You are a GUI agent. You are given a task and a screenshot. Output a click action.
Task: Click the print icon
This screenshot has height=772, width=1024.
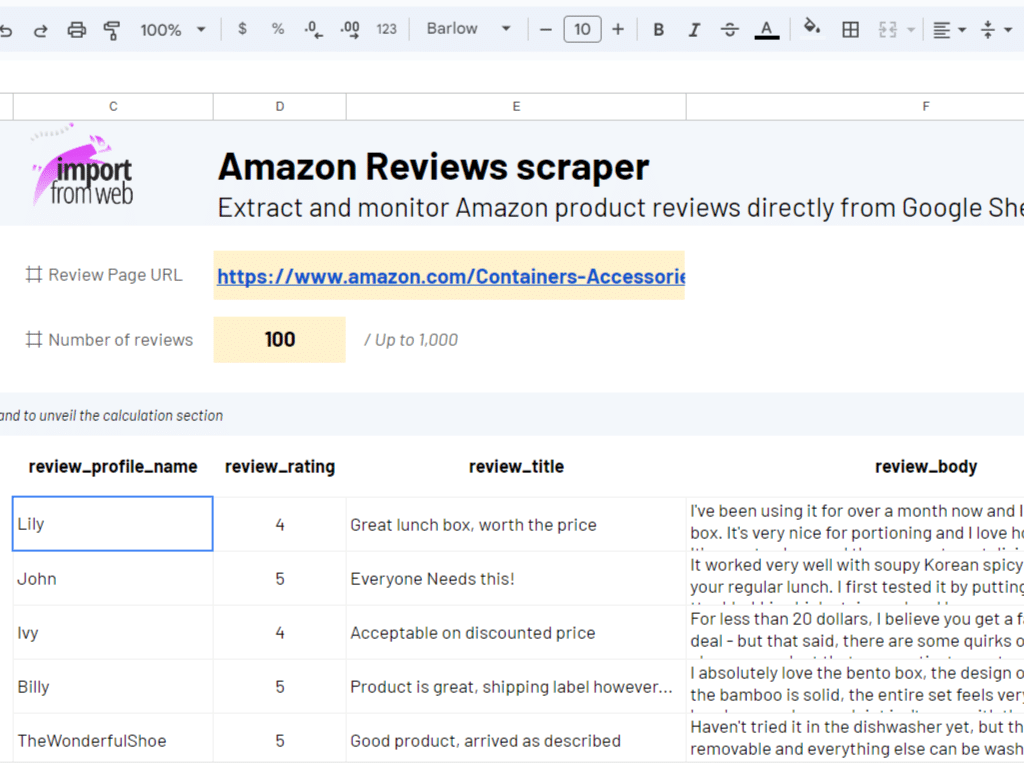(x=77, y=30)
